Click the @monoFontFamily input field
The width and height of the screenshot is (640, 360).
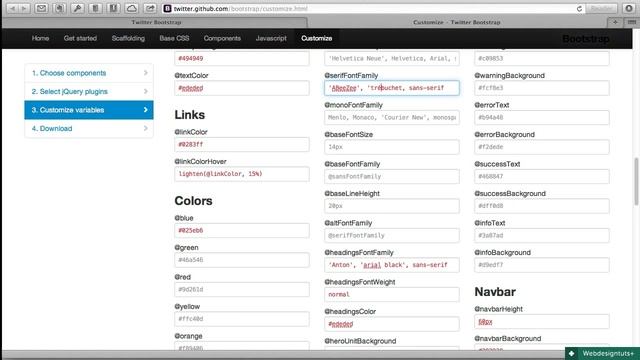click(x=392, y=118)
